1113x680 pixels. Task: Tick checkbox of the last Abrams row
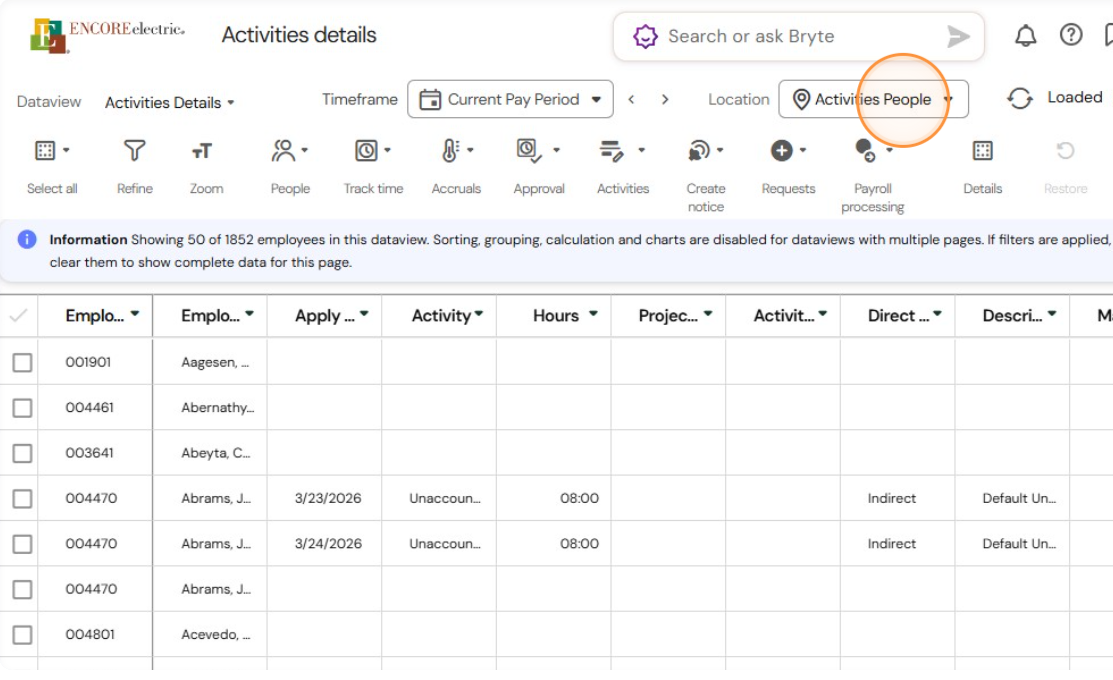coord(23,590)
